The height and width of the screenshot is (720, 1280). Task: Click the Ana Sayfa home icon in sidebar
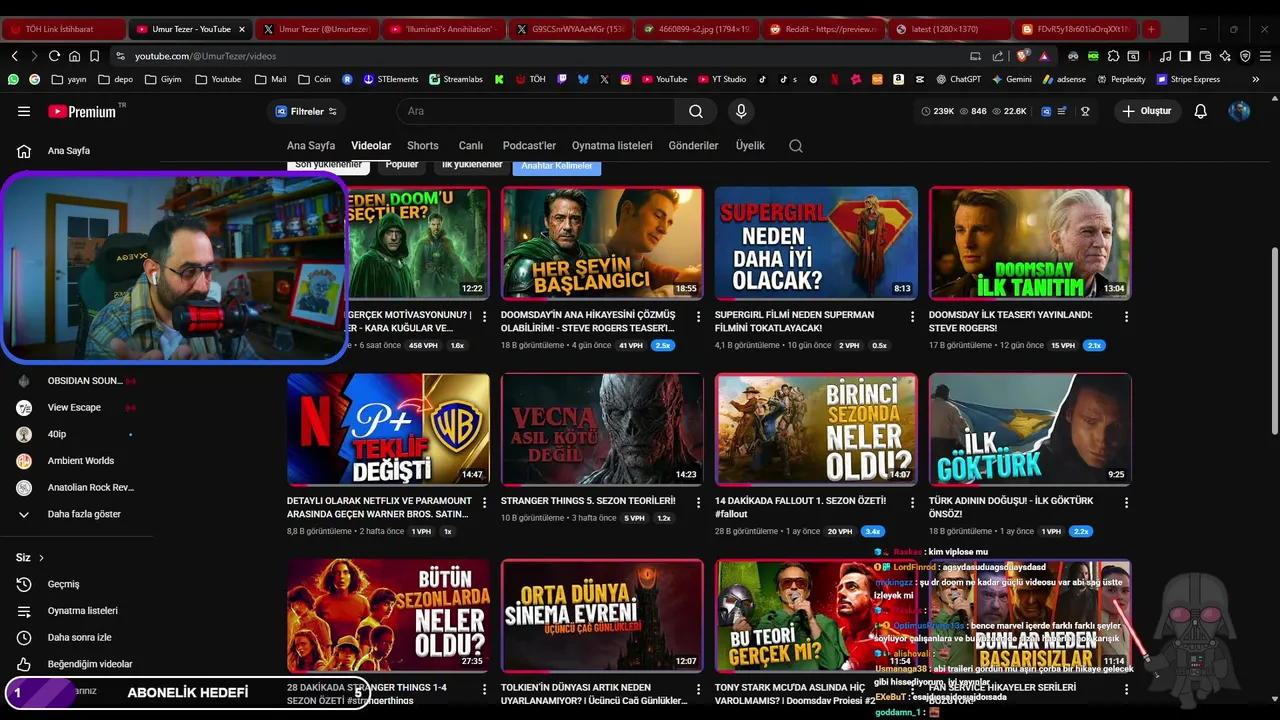[x=24, y=151]
